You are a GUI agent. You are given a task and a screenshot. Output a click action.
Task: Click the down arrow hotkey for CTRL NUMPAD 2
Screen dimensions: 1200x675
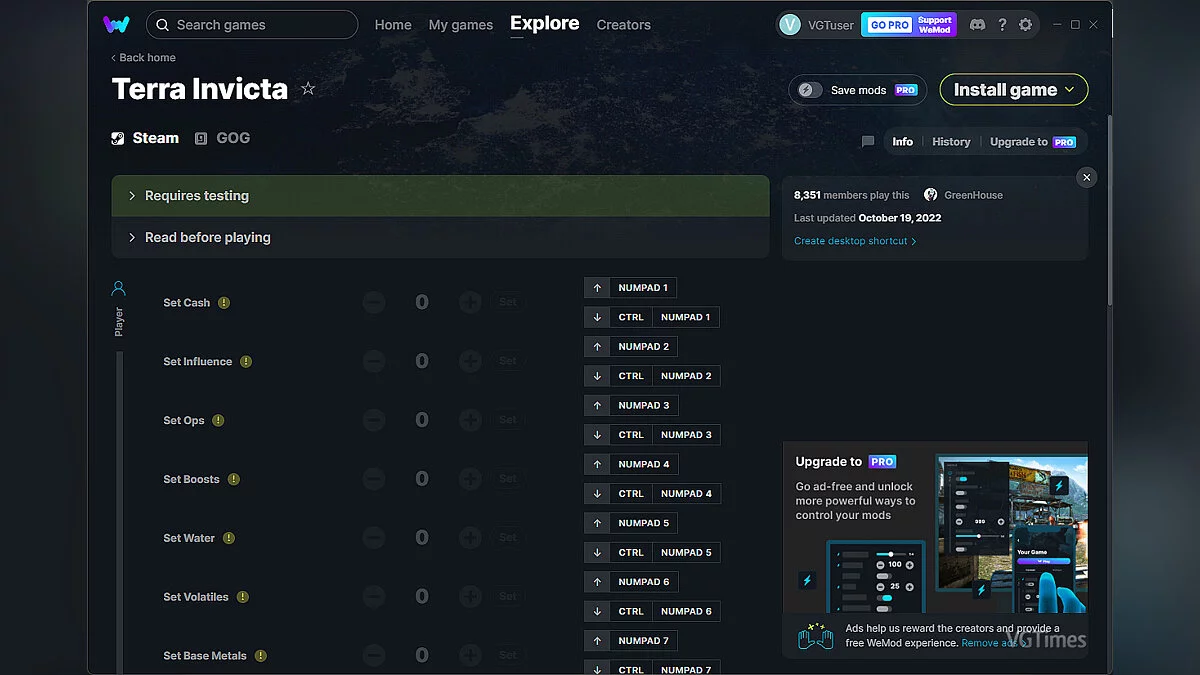pyautogui.click(x=597, y=376)
